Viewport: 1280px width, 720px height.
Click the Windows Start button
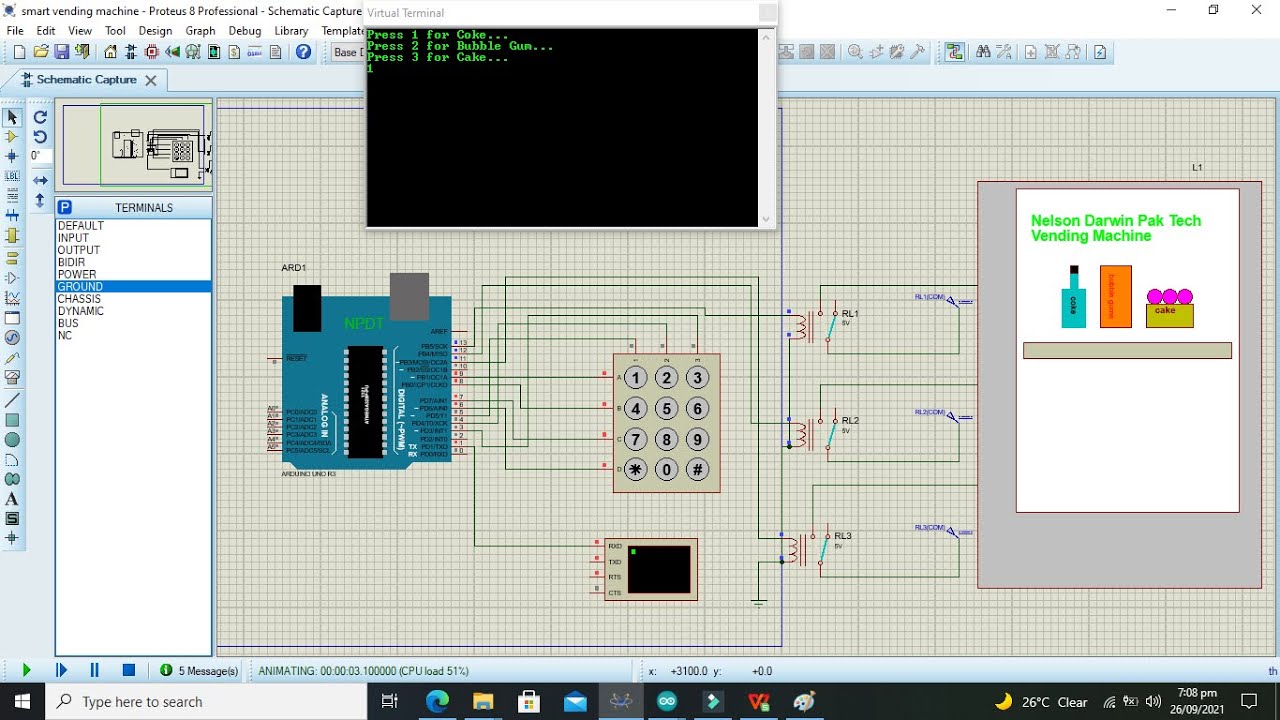coord(22,701)
